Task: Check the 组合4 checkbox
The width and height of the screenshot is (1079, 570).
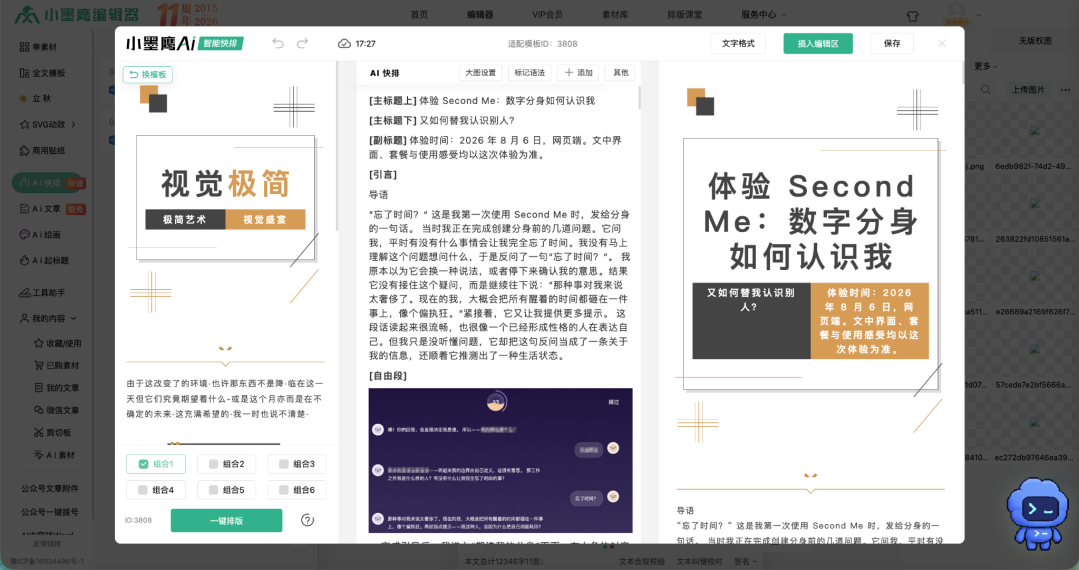Action: pos(142,490)
